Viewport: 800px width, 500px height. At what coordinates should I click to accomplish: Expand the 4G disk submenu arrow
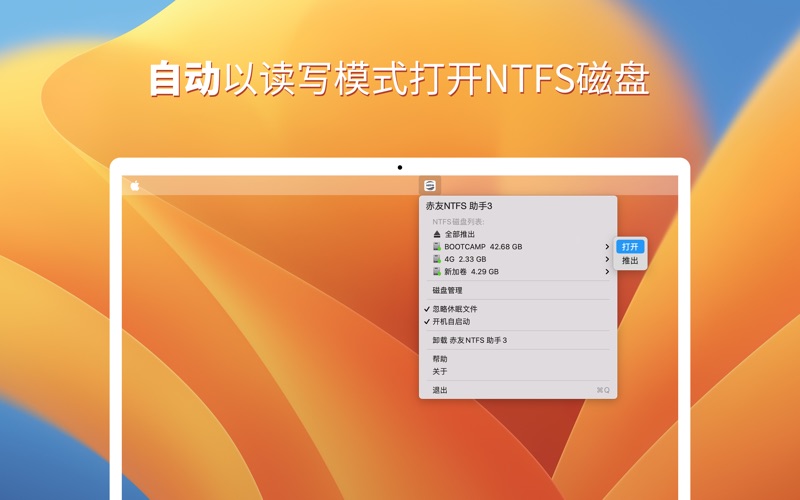click(607, 259)
